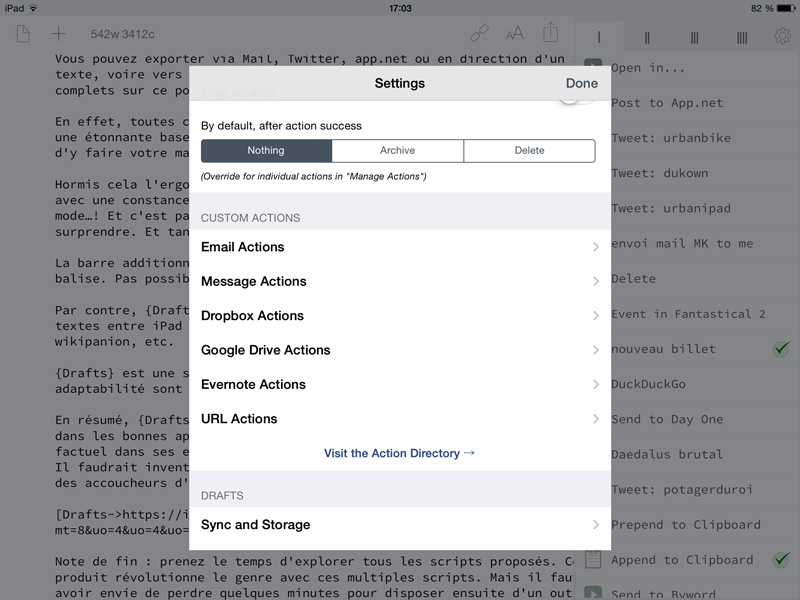
Task: Expand Google Drive Actions chevron
Action: click(595, 350)
